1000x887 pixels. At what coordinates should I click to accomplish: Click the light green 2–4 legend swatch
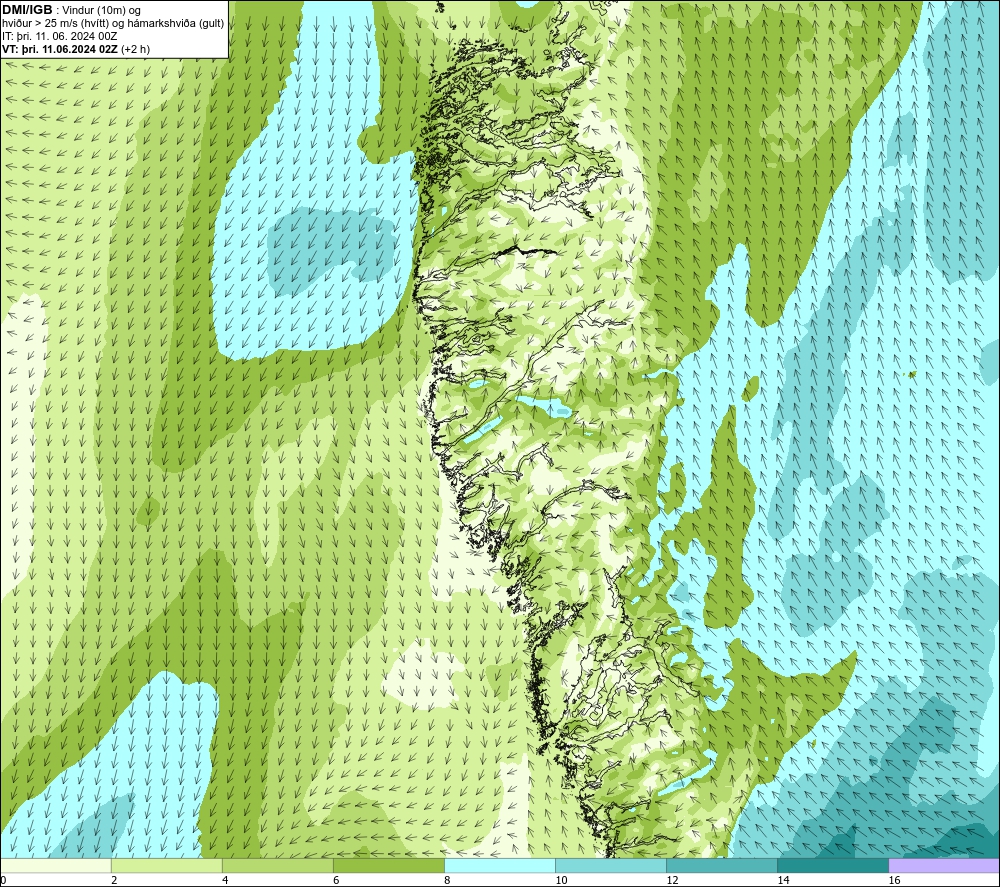coord(166,865)
